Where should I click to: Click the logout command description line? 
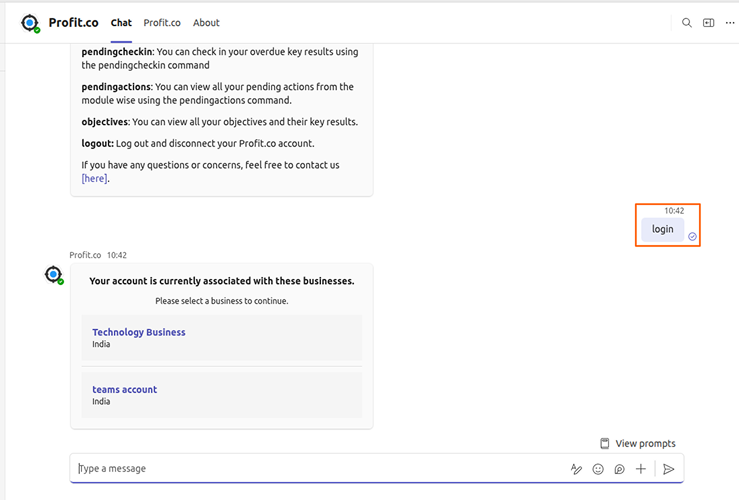[198, 143]
